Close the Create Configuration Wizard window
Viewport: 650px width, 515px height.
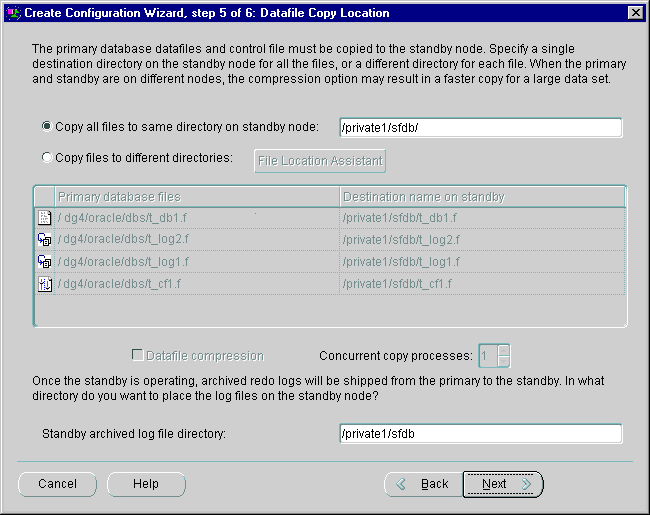tap(636, 13)
